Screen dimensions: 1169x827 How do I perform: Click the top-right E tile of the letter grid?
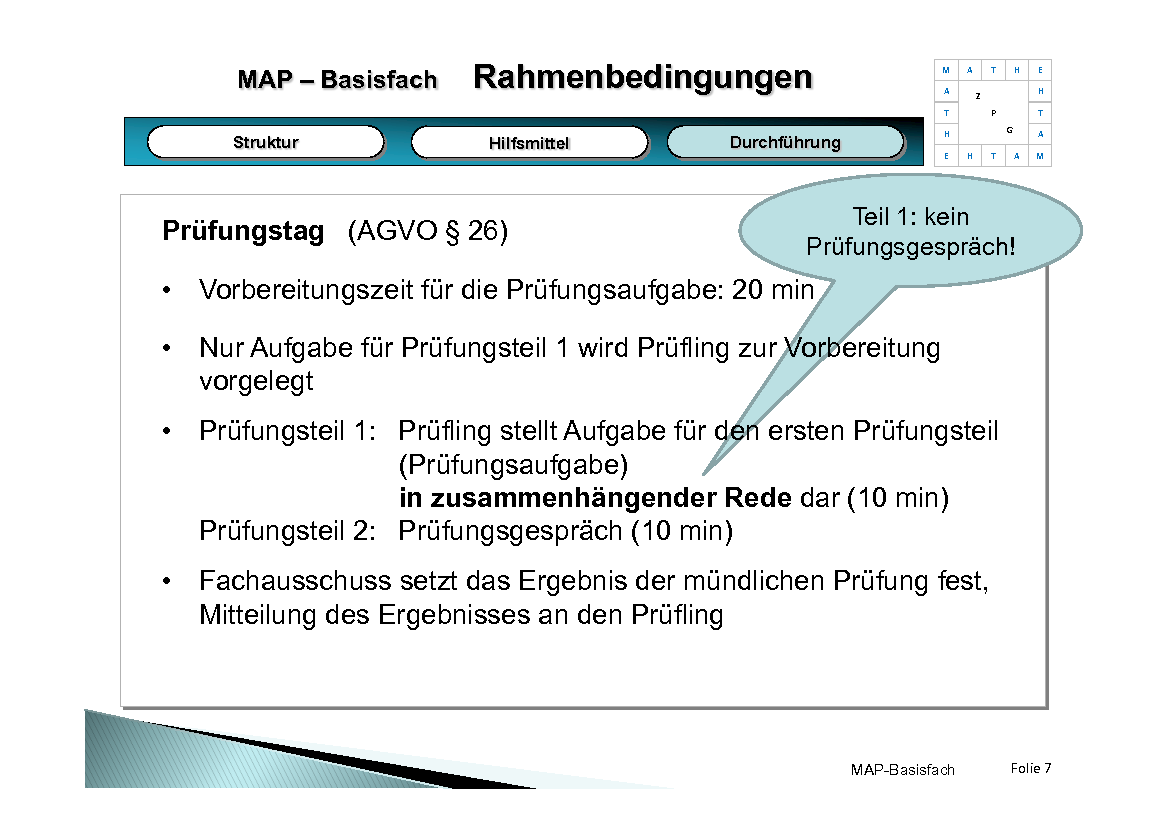pos(1039,70)
